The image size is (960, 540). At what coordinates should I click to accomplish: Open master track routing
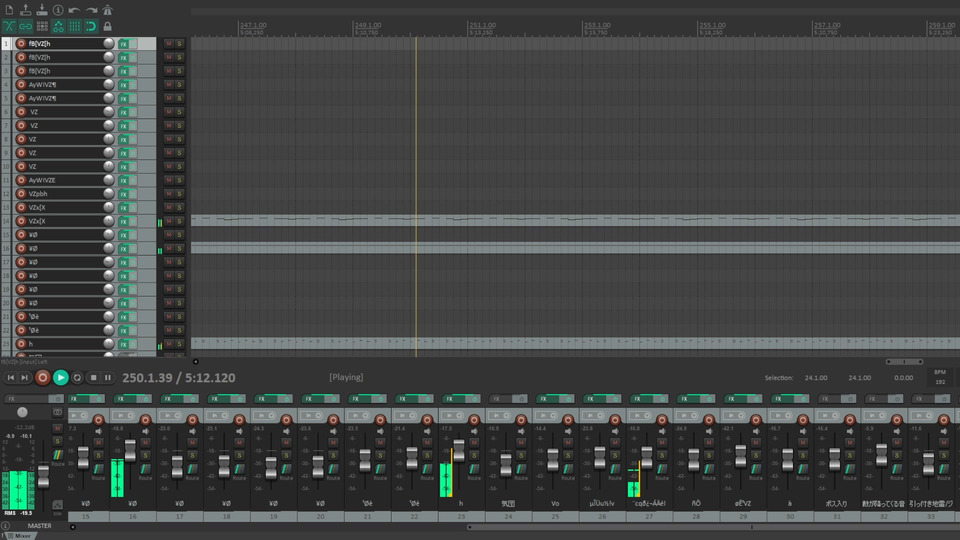point(58,456)
